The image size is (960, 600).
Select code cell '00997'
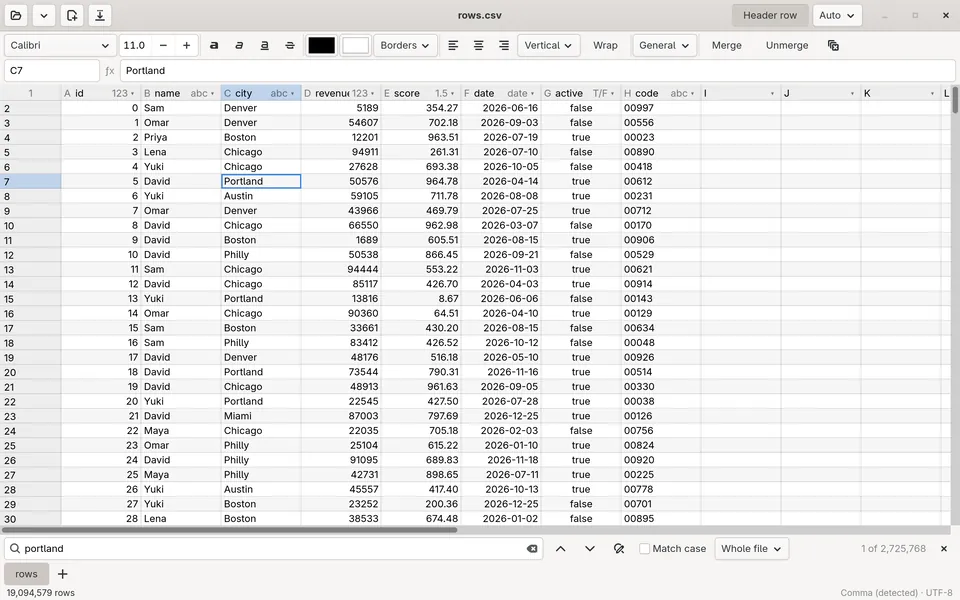click(661, 108)
